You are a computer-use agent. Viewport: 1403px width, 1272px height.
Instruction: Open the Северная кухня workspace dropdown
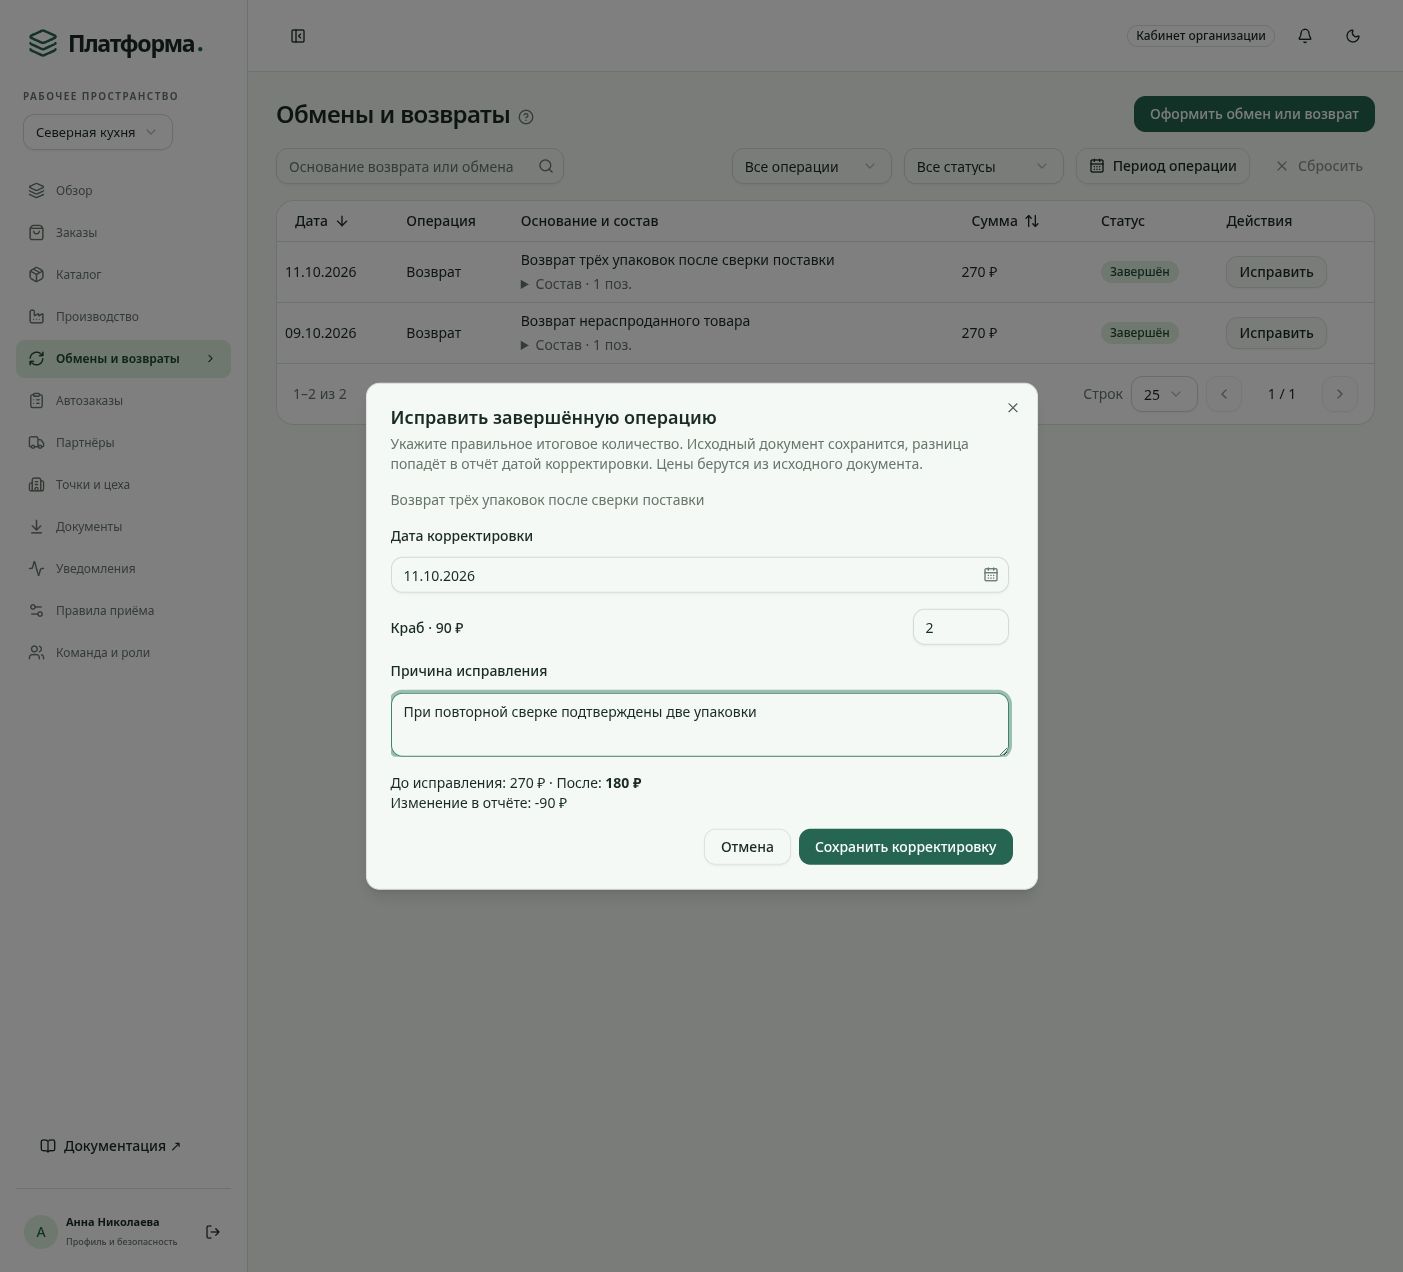98,132
